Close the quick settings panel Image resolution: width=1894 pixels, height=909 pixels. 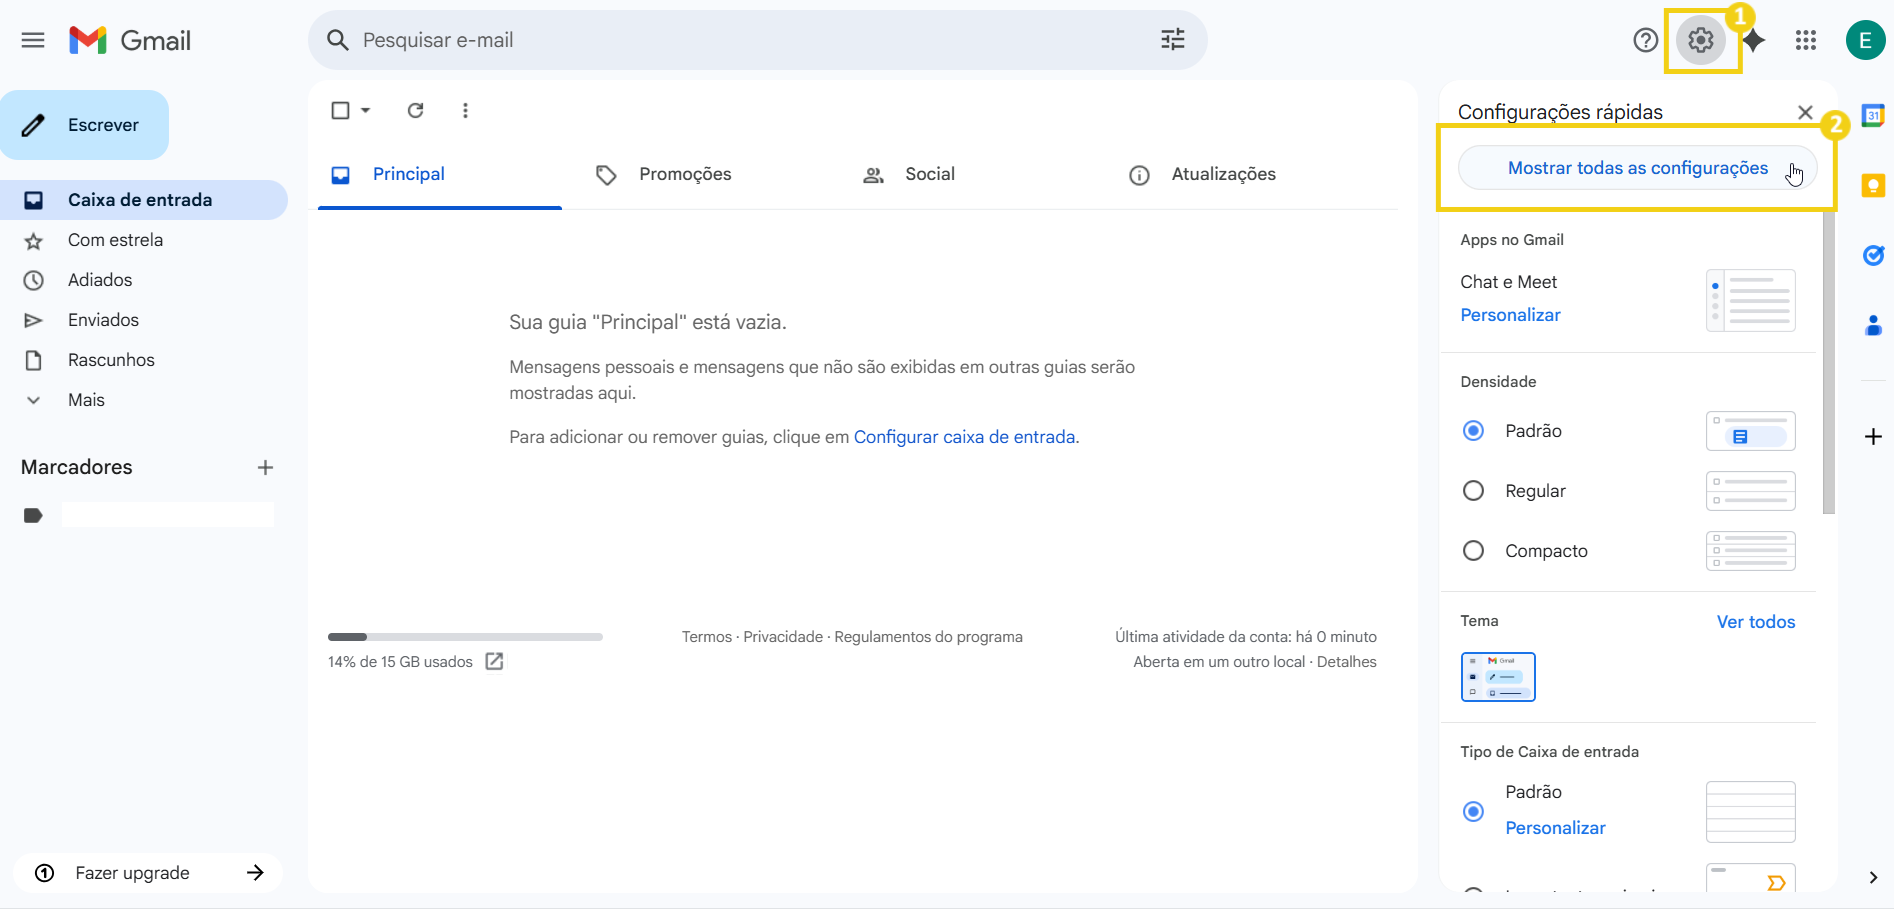tap(1805, 112)
